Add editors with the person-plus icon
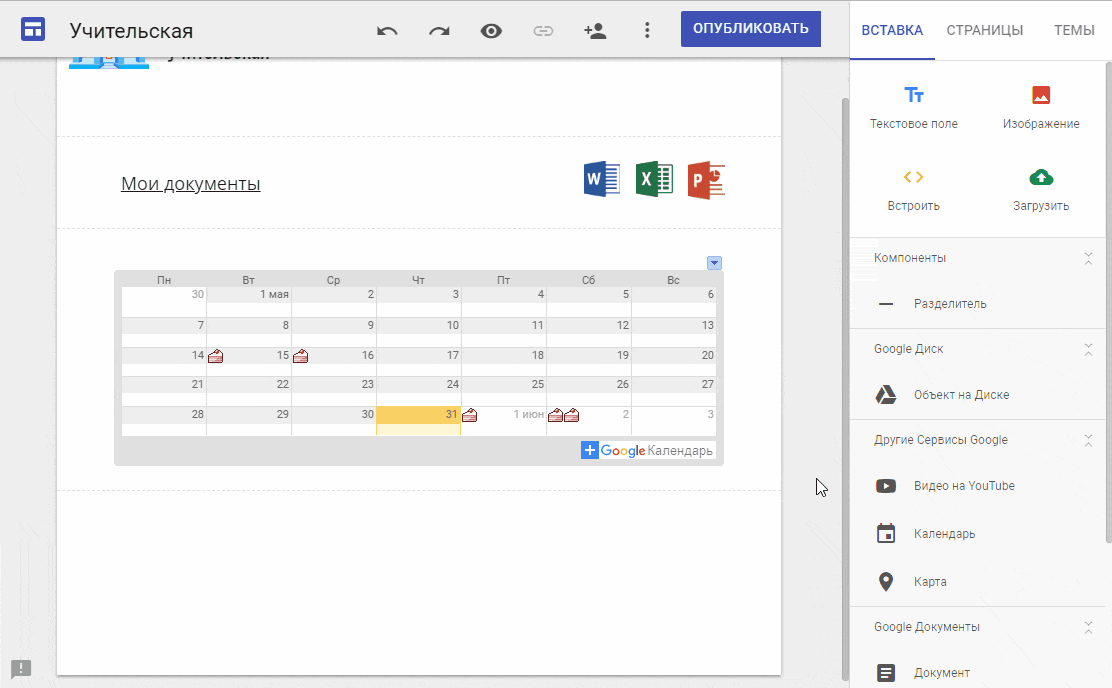The image size is (1112, 688). (x=595, y=30)
